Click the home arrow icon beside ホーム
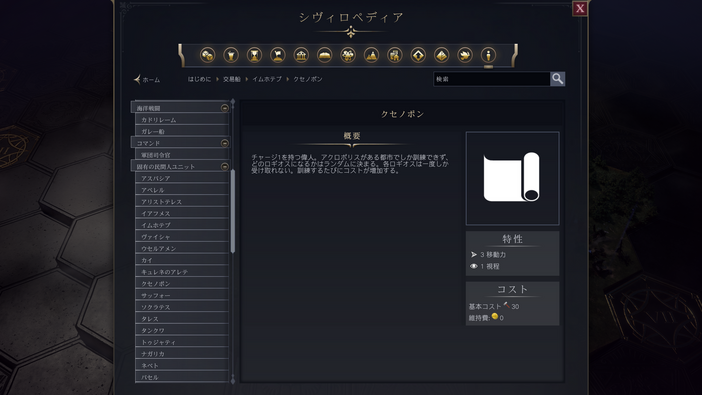This screenshot has height=395, width=702. [x=137, y=79]
